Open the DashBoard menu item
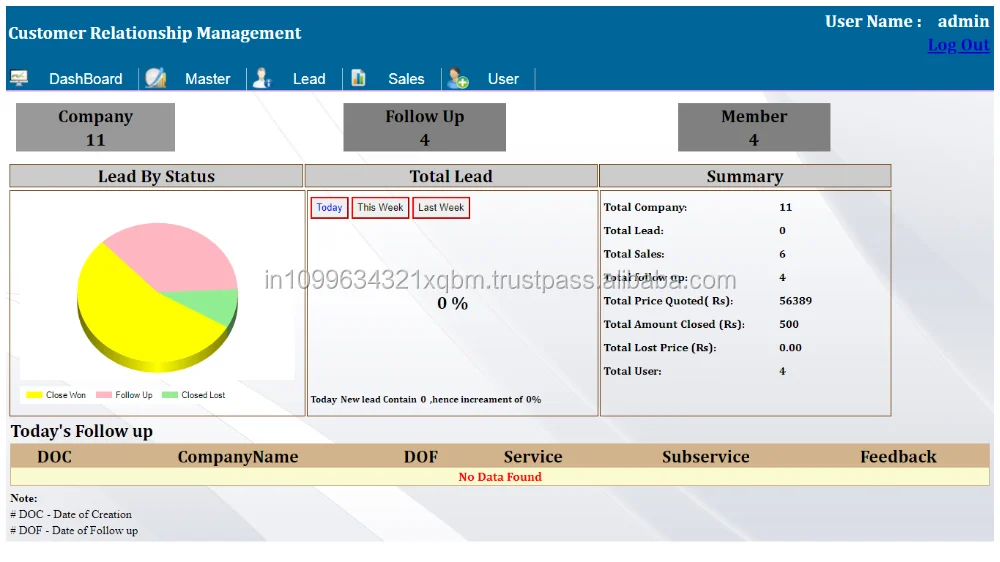Viewport: 1000px width, 562px height. (85, 79)
